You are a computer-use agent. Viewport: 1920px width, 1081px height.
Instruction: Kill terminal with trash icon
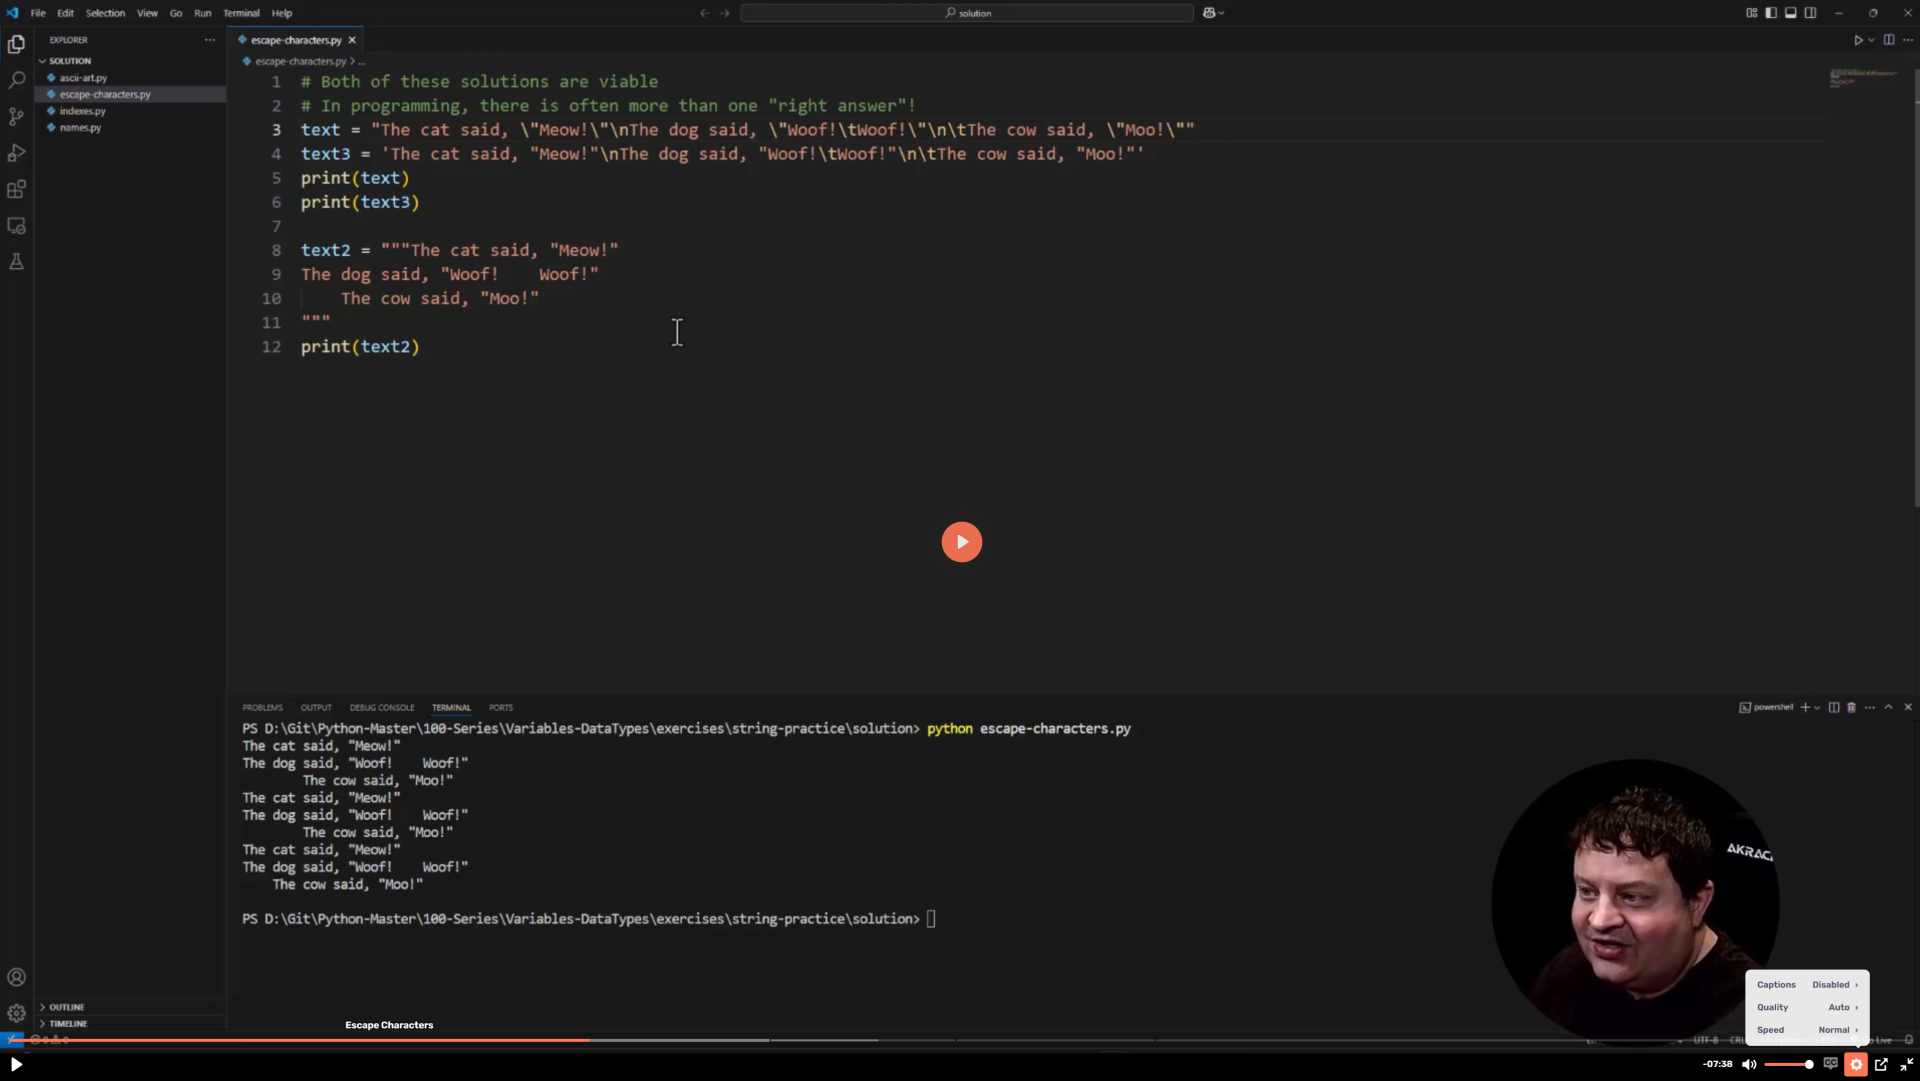(x=1851, y=707)
